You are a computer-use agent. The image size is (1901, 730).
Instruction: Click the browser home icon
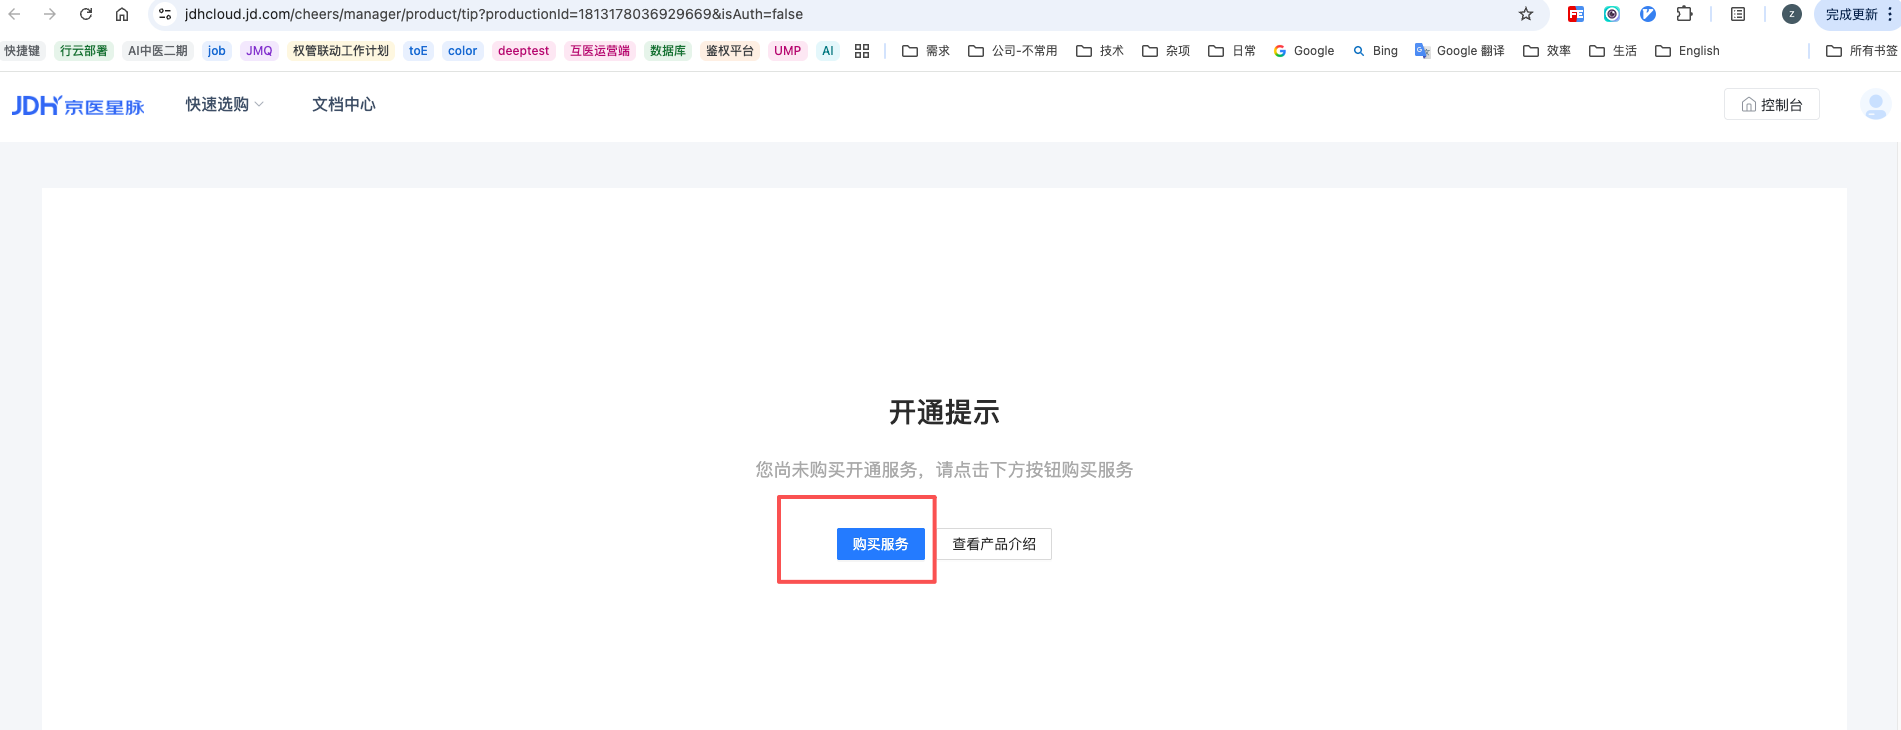(122, 14)
